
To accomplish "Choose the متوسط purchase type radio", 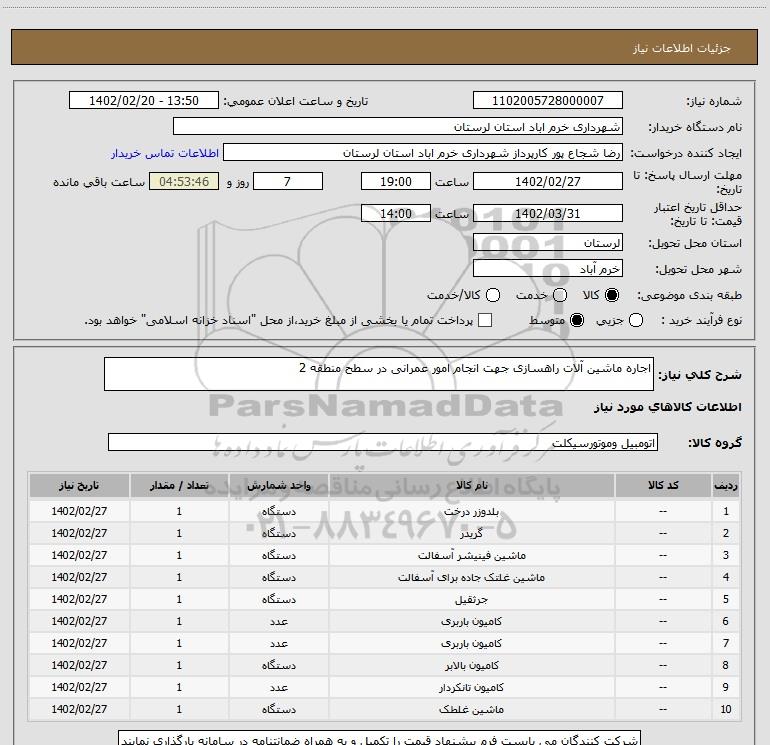I will click(577, 320).
